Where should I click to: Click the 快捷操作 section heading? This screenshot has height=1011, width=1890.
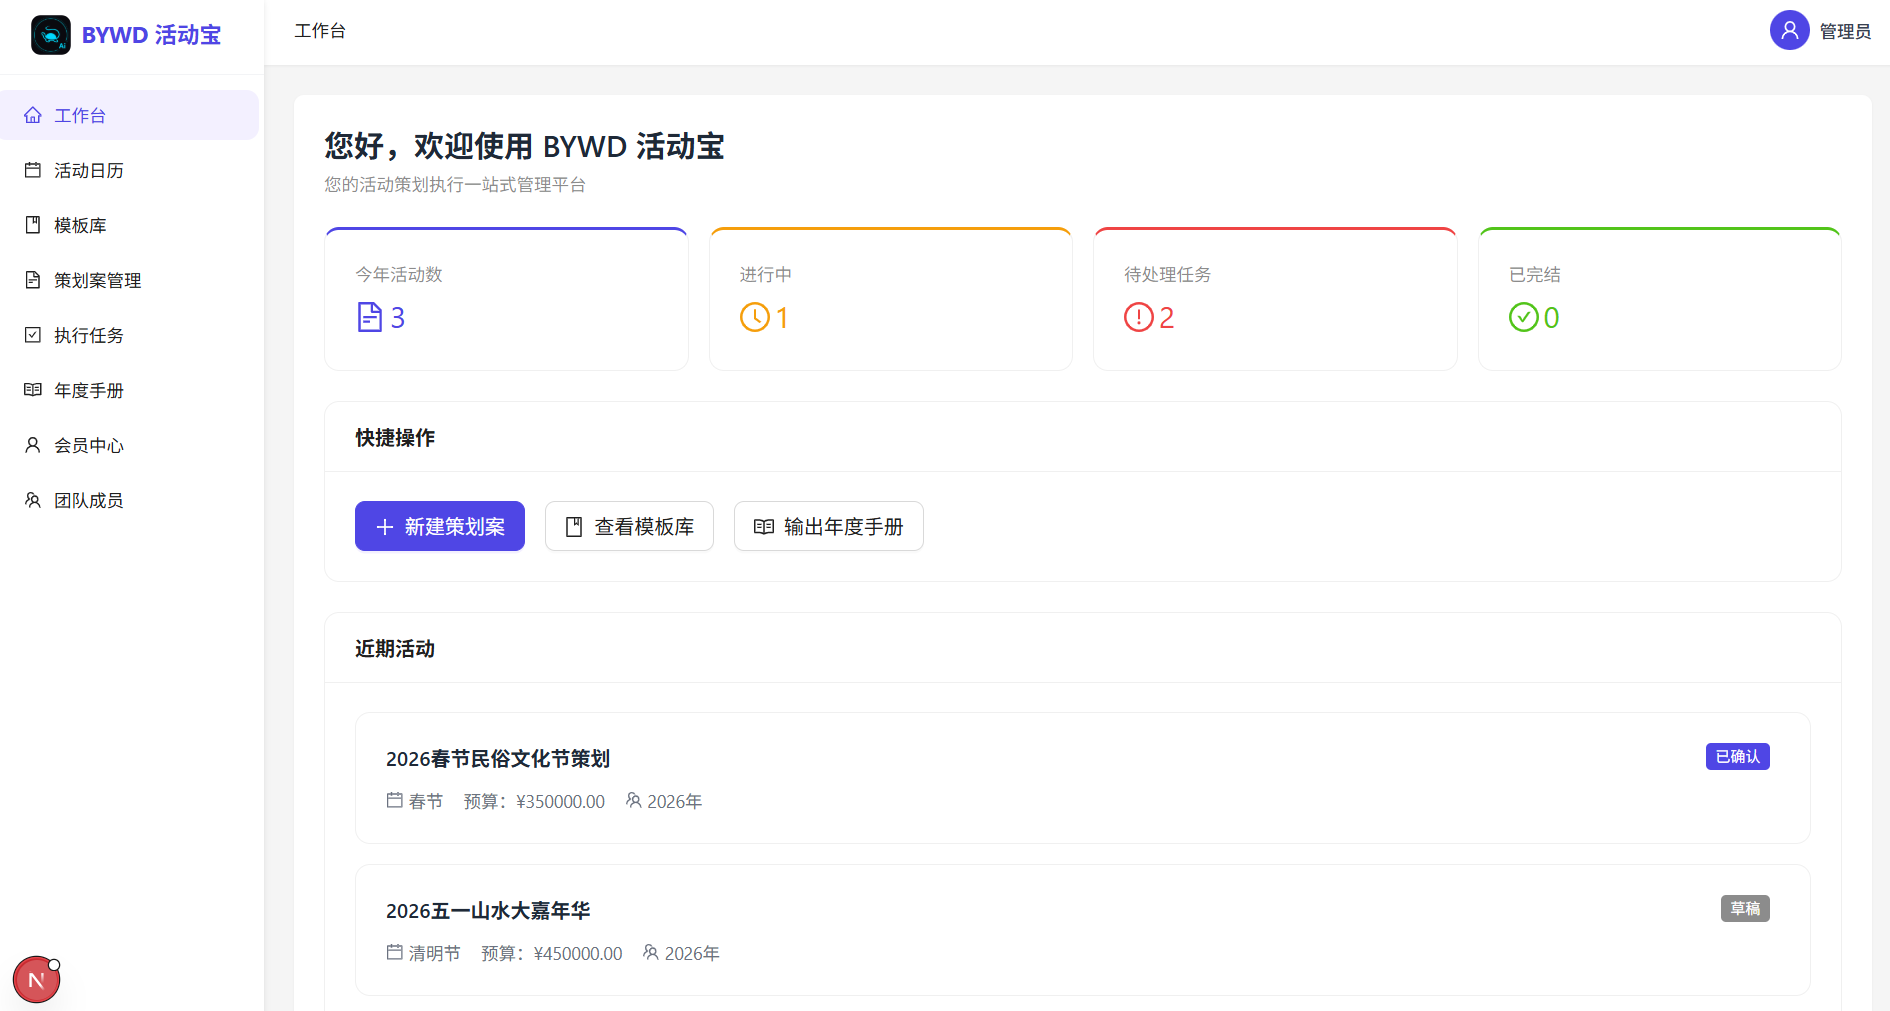(x=395, y=437)
